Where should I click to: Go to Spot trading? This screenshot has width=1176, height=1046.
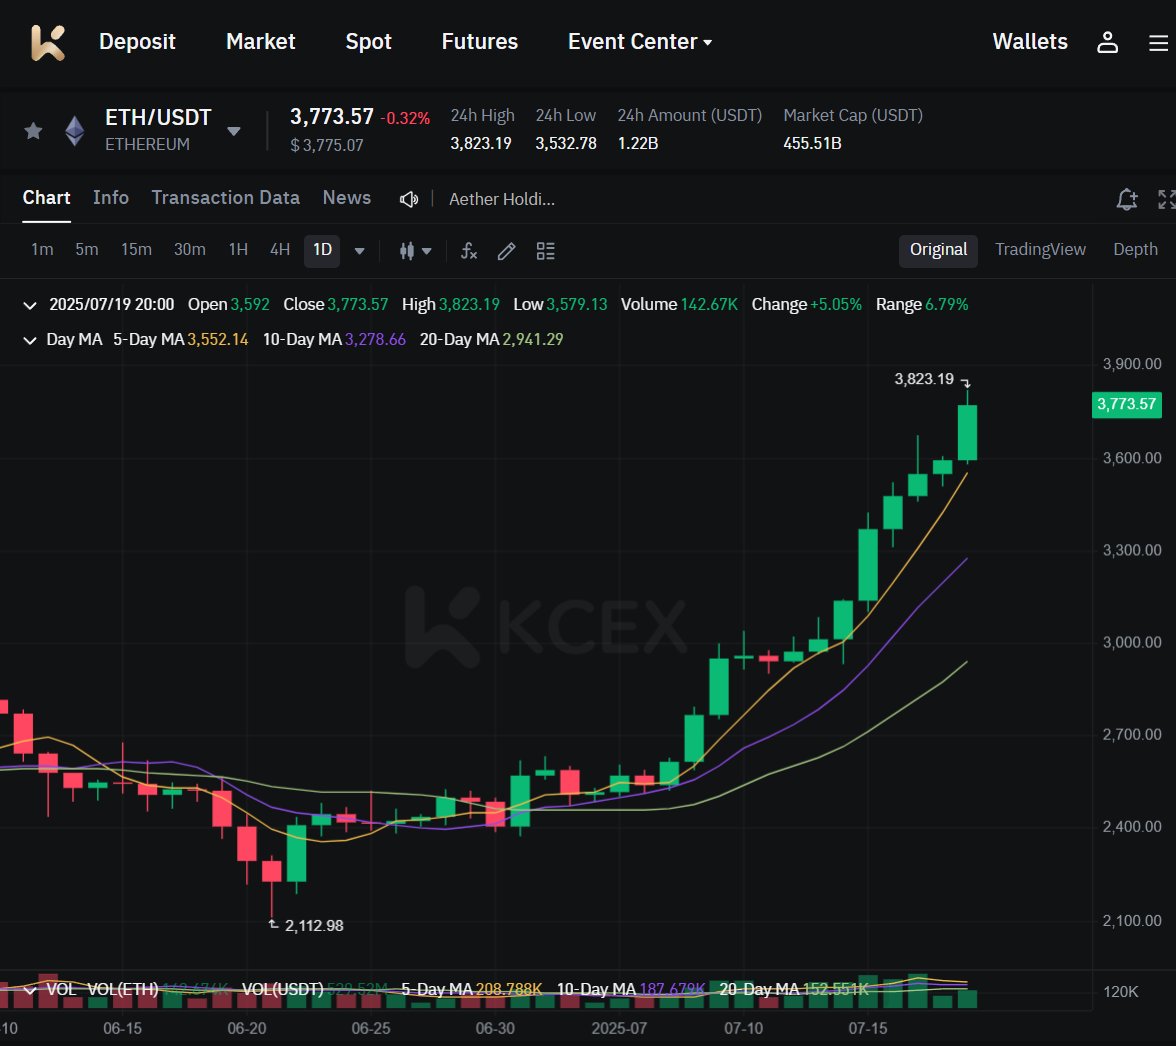coord(368,41)
